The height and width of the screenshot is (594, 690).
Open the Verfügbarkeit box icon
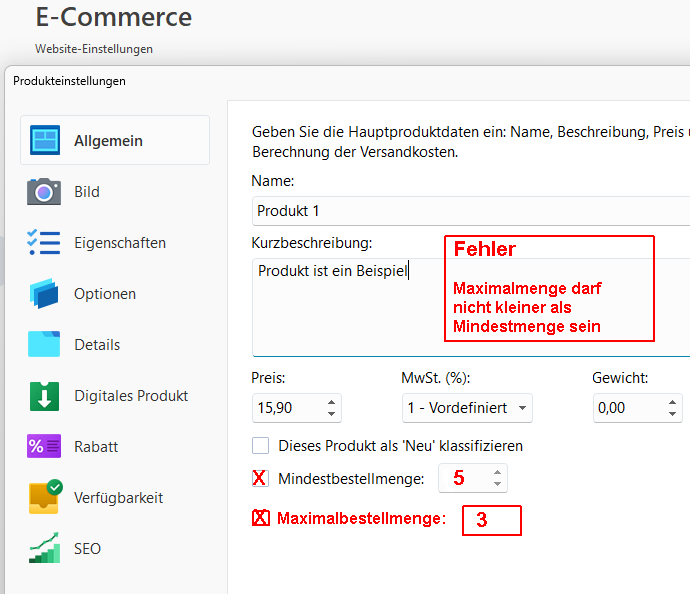point(45,497)
